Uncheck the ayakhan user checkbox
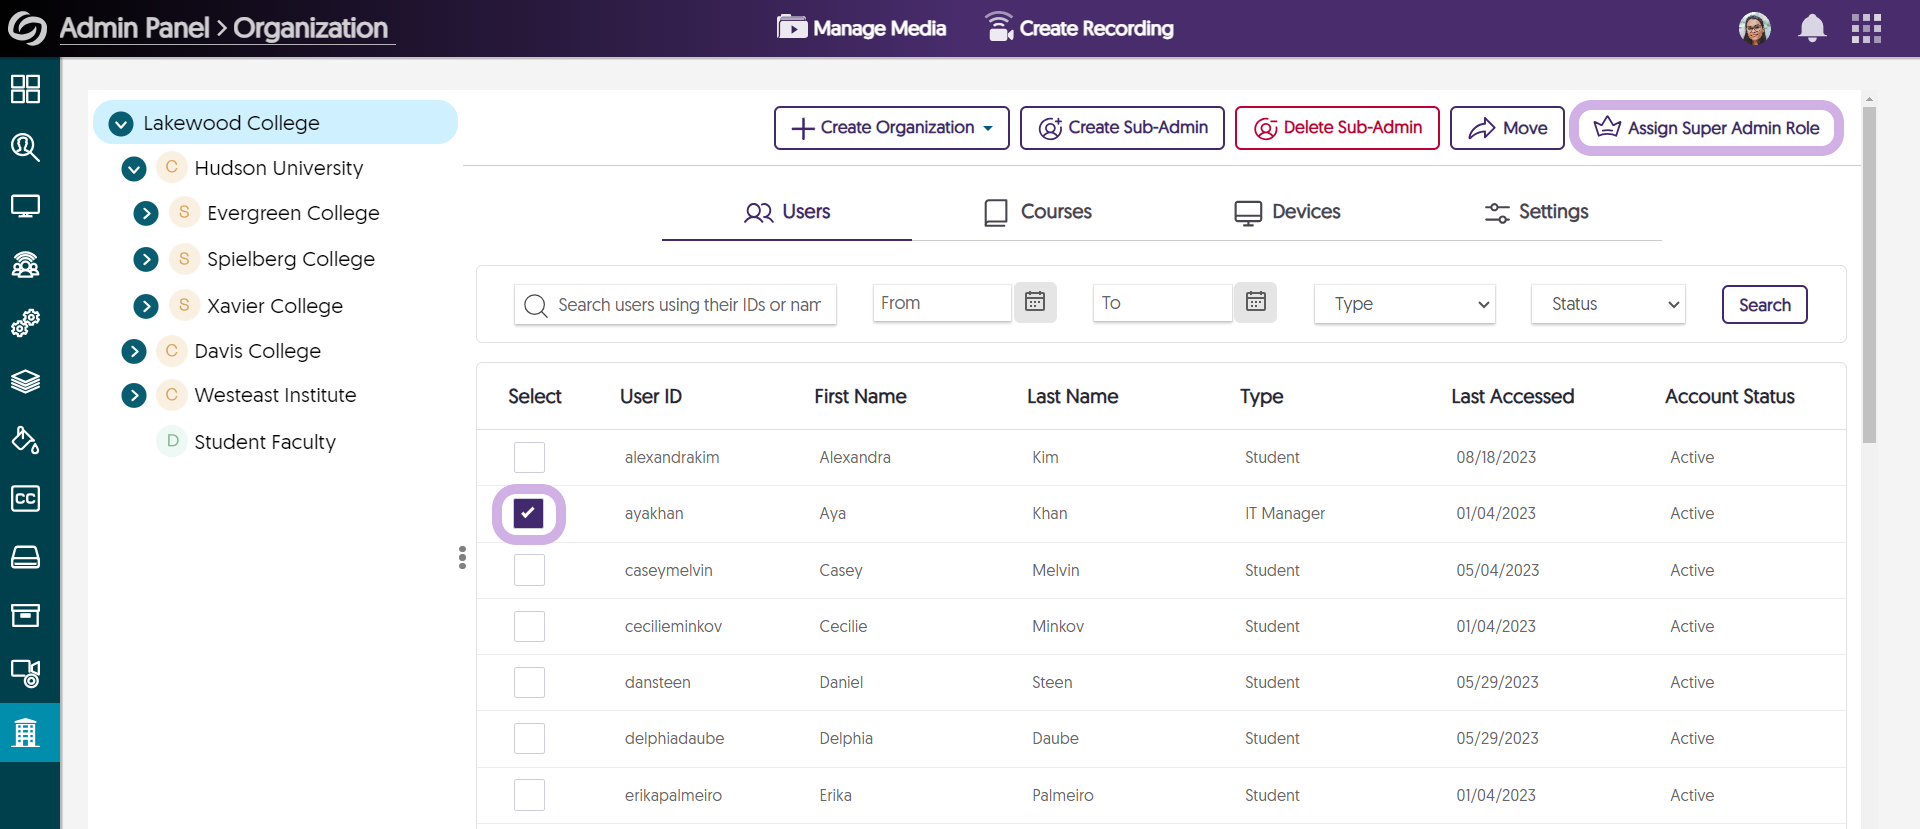1920x829 pixels. 528,513
